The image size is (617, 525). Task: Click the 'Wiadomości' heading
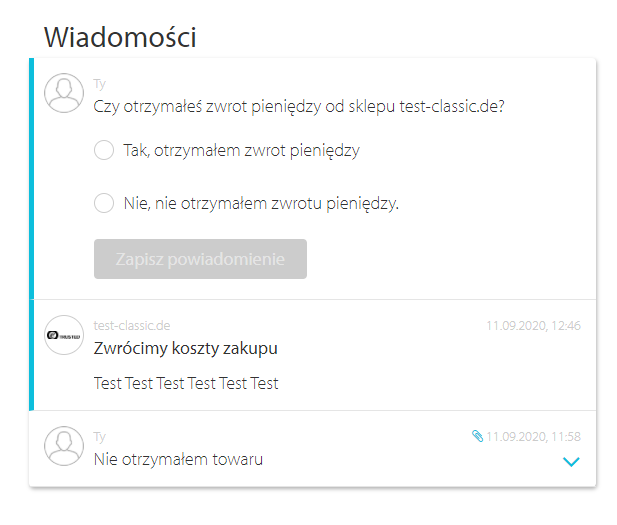click(x=120, y=37)
